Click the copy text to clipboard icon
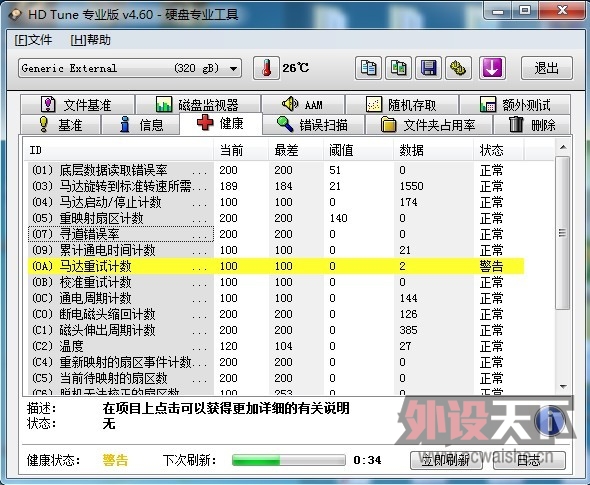The width and height of the screenshot is (590, 485). [368, 68]
